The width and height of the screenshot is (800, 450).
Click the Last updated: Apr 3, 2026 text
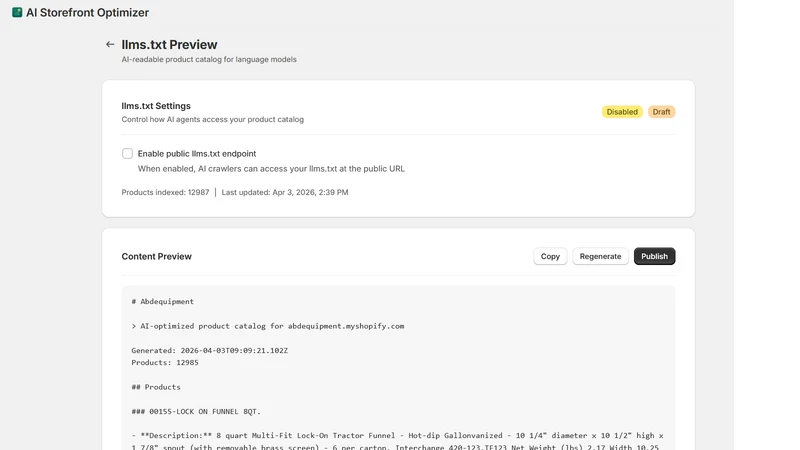[x=285, y=192]
